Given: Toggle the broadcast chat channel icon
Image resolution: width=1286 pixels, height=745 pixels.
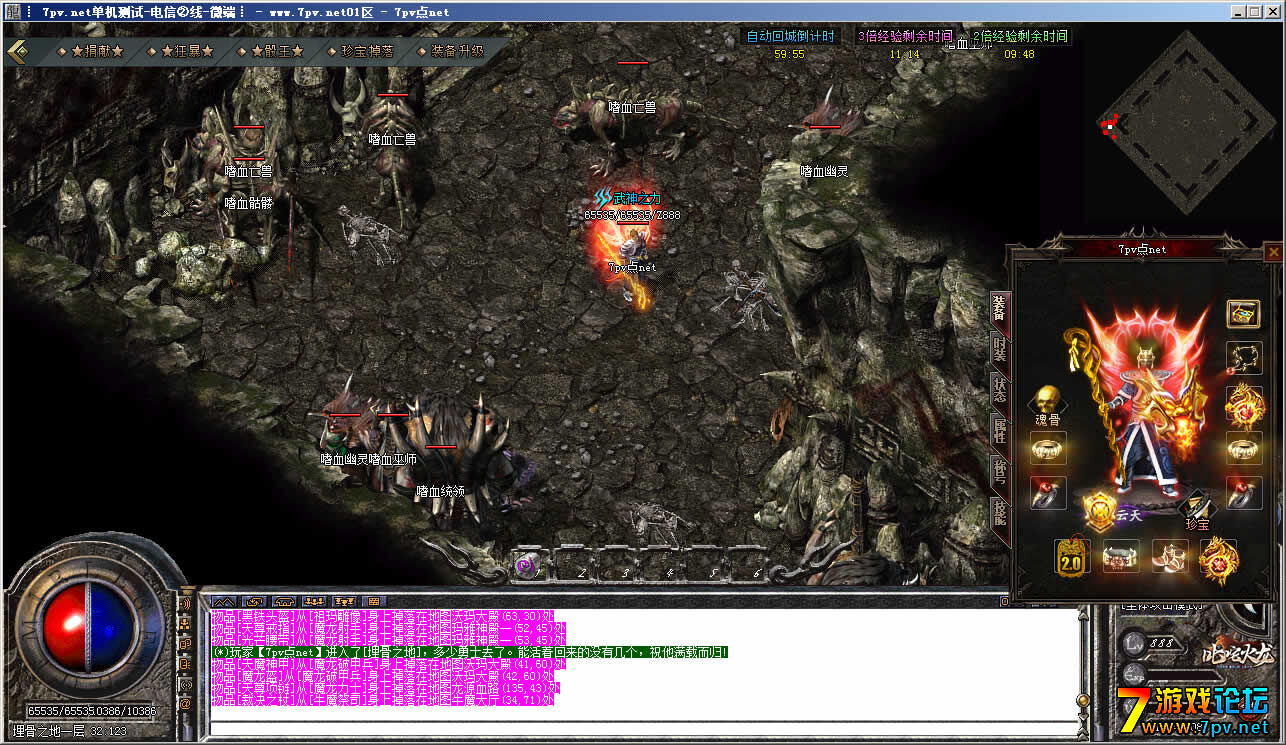Looking at the screenshot, I should click(x=184, y=684).
